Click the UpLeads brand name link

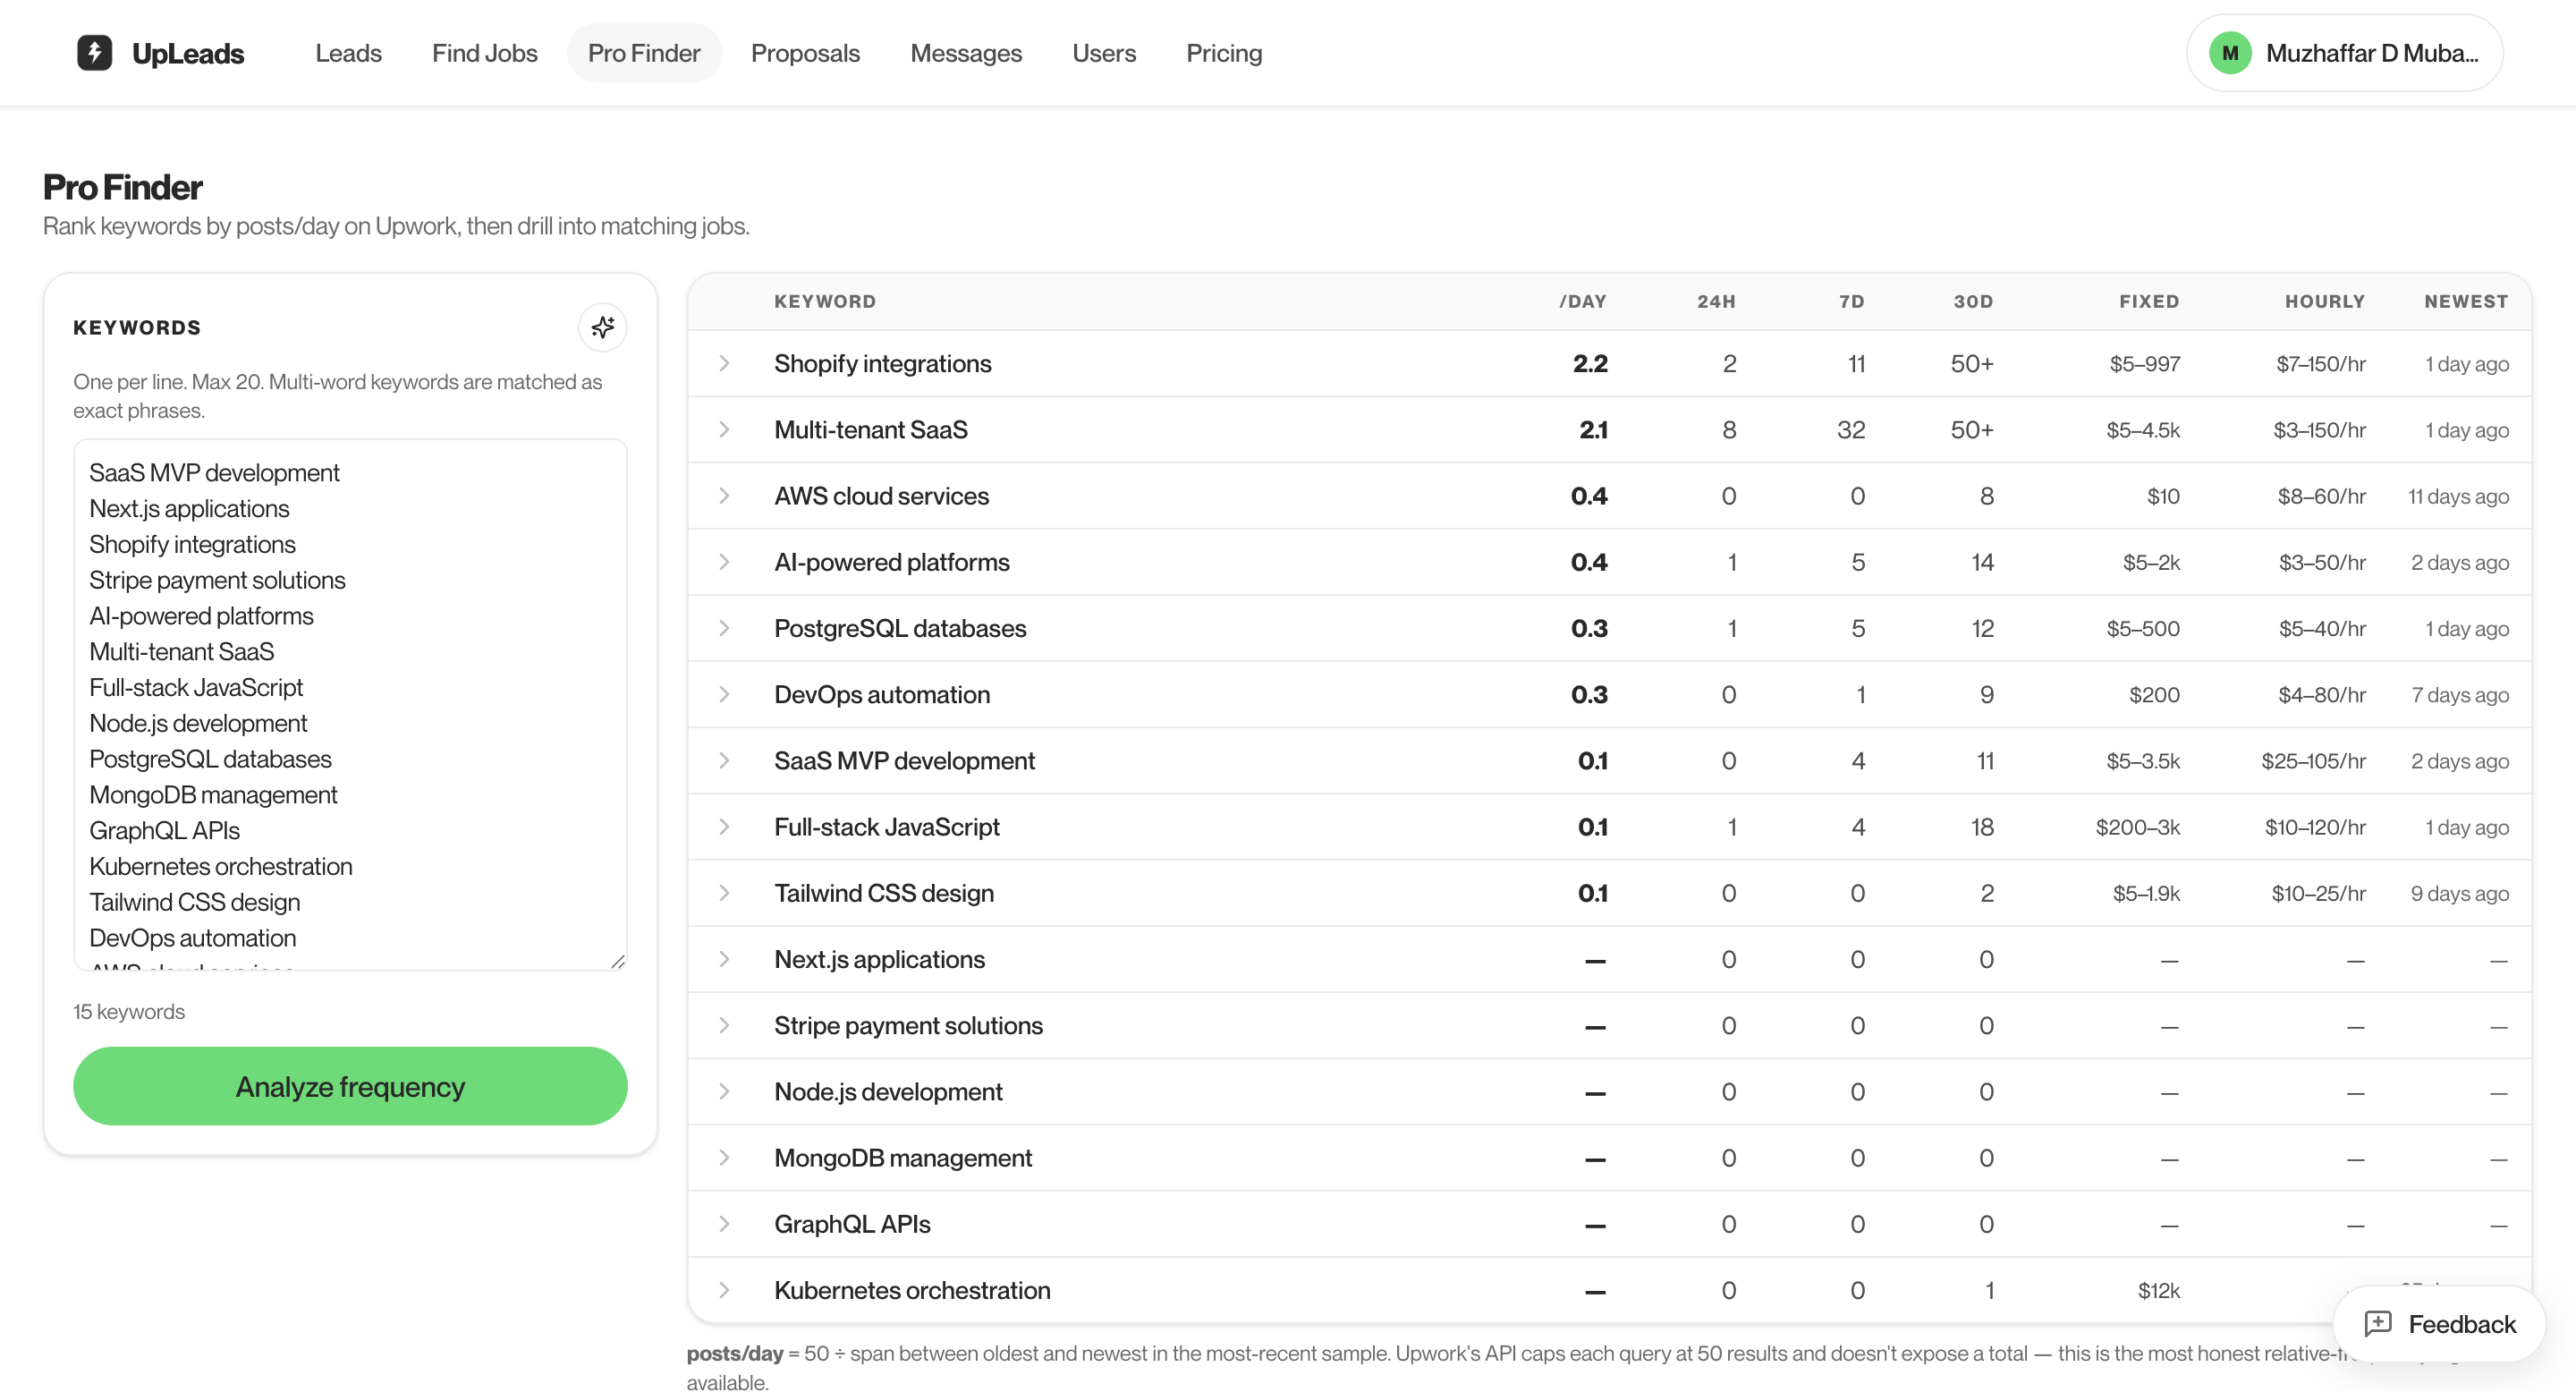point(188,53)
